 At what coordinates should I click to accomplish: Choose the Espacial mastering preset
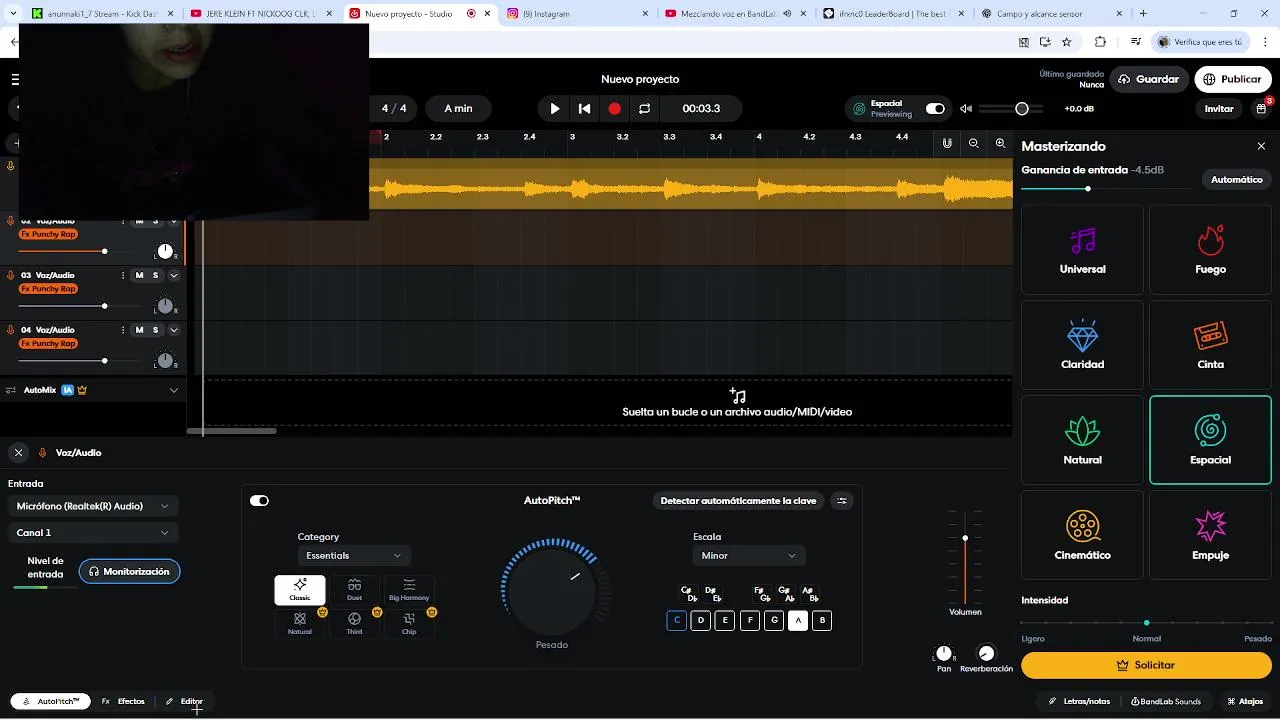pos(1210,440)
